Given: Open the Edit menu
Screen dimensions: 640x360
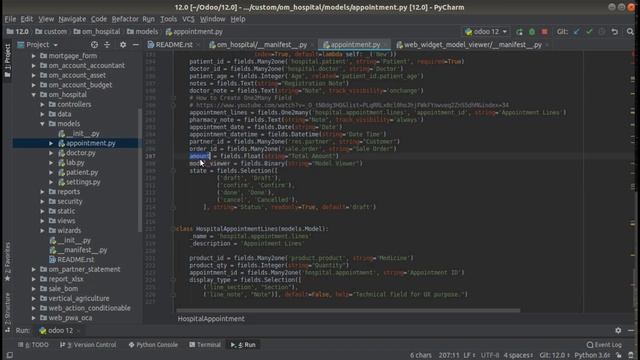Looking at the screenshot, I should tap(27, 19).
